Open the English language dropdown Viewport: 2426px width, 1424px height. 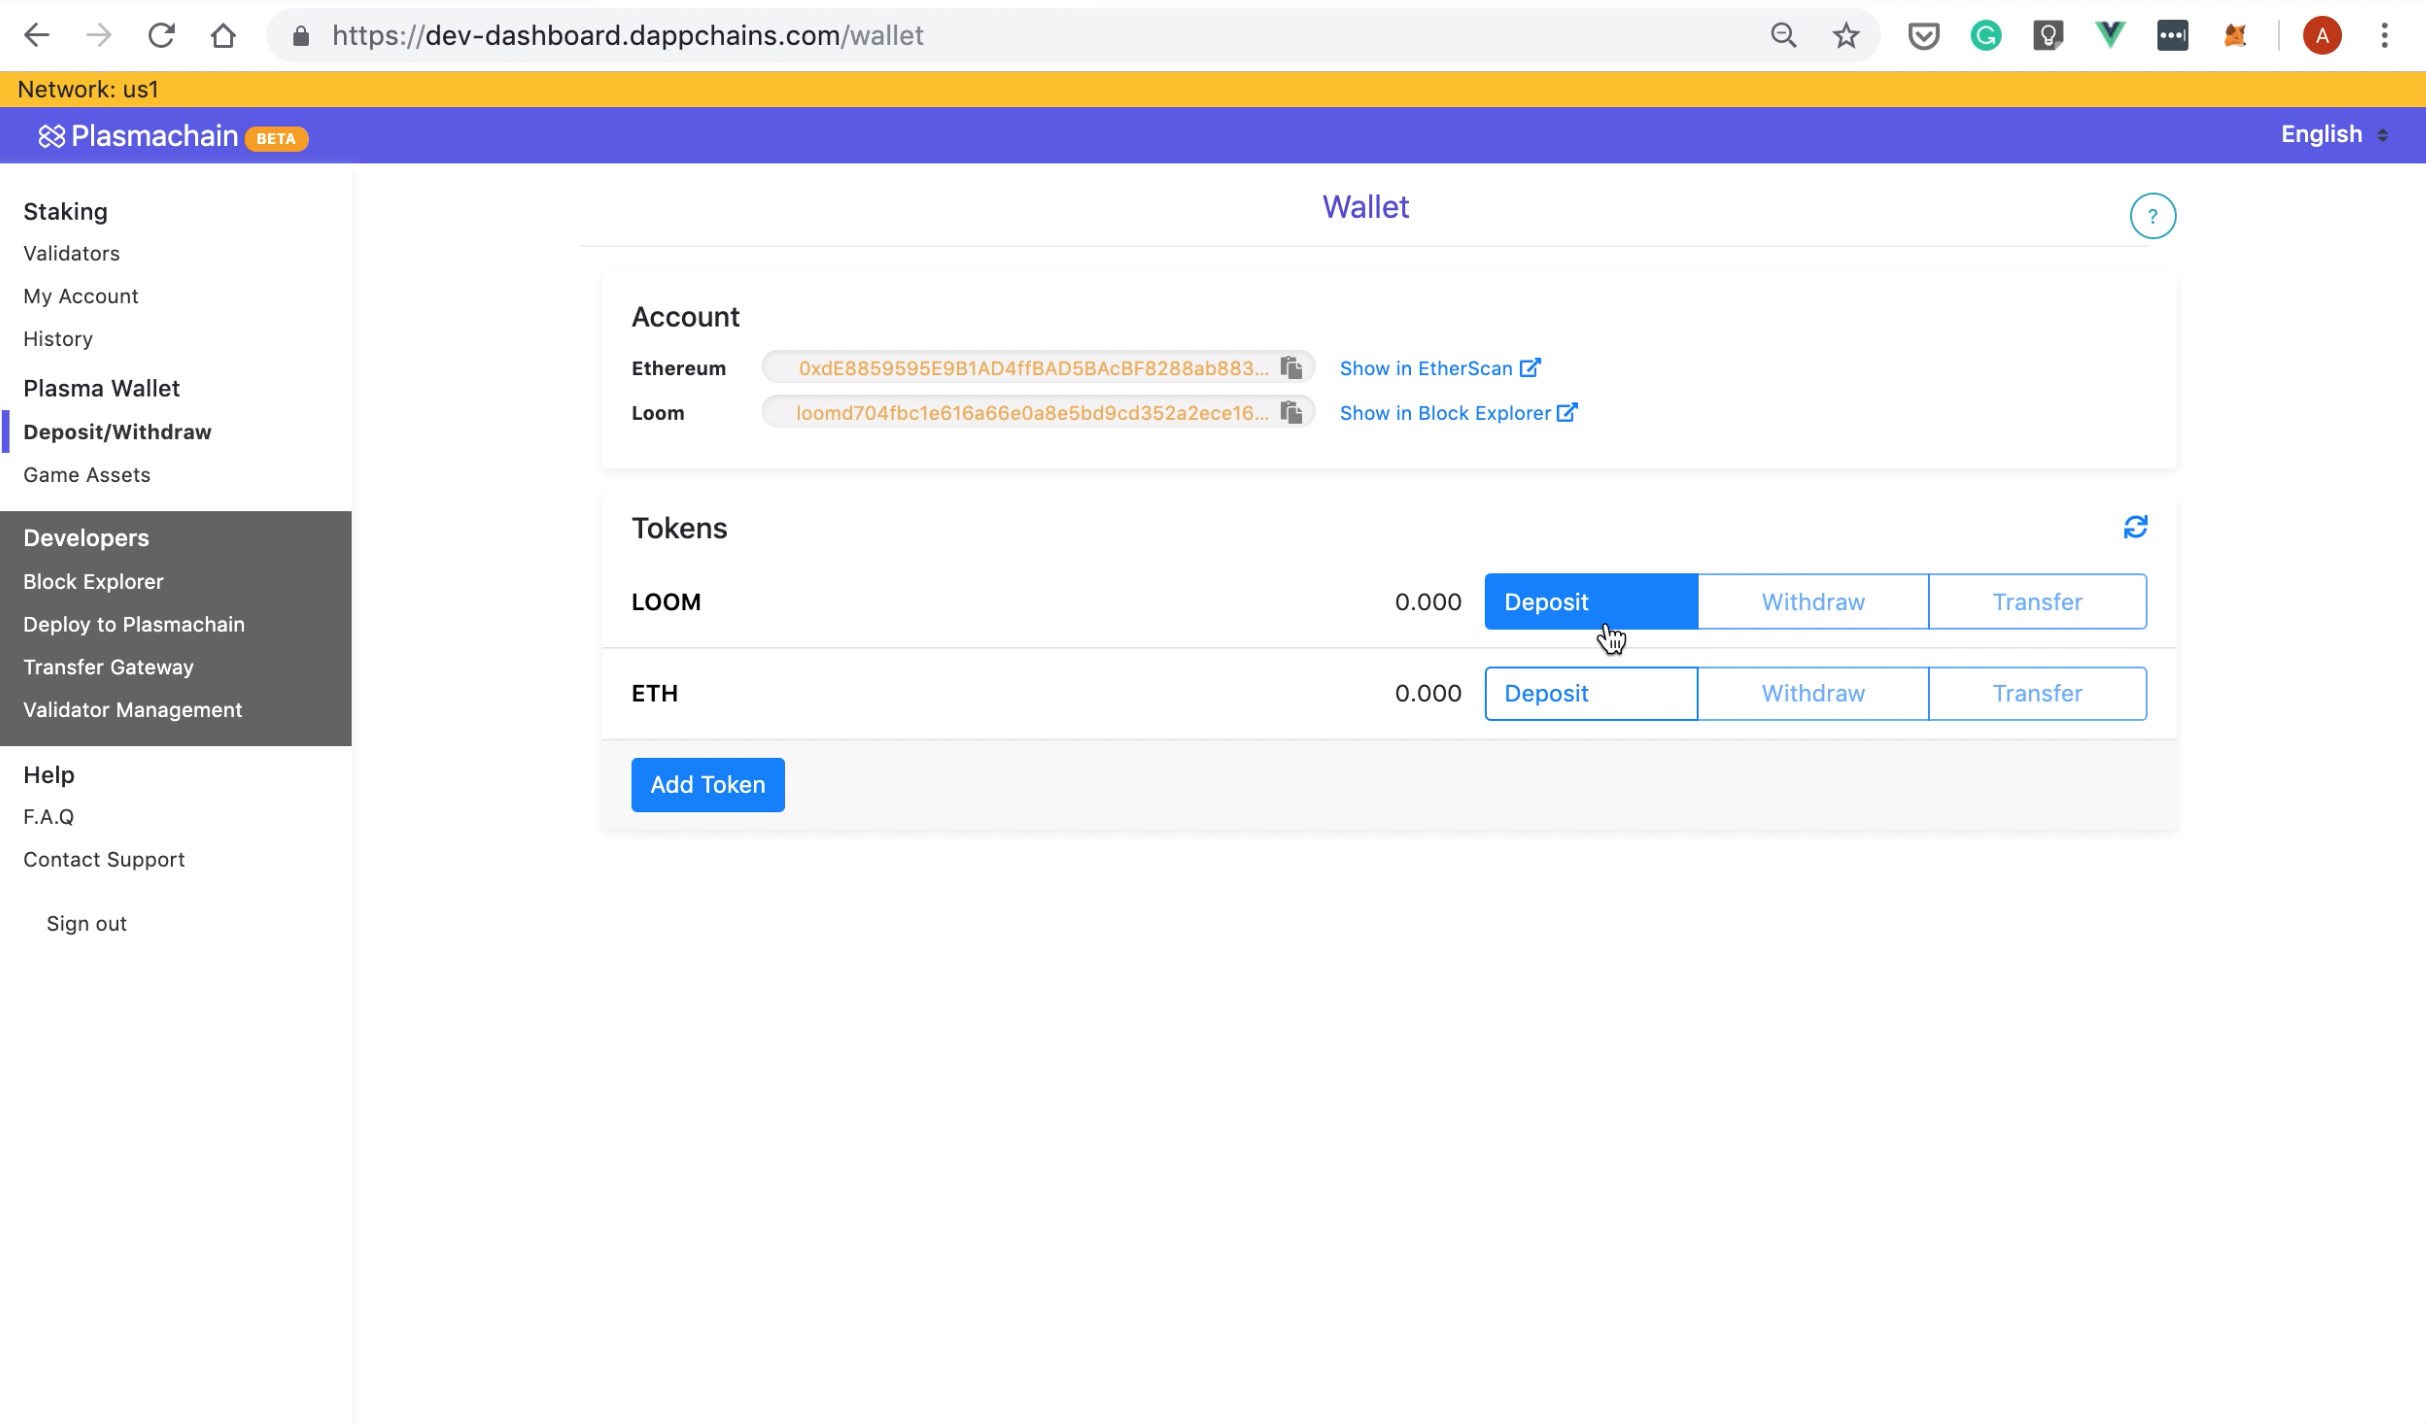[x=2334, y=134]
